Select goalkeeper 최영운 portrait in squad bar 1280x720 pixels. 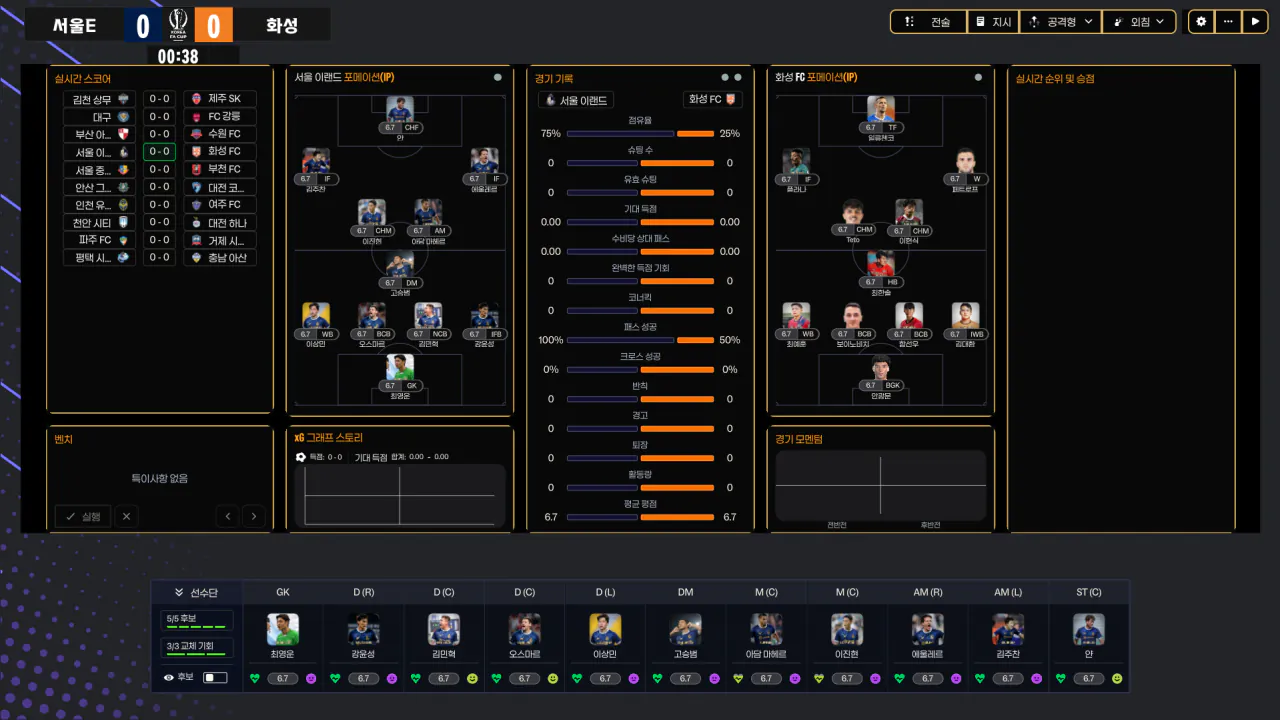[x=283, y=629]
